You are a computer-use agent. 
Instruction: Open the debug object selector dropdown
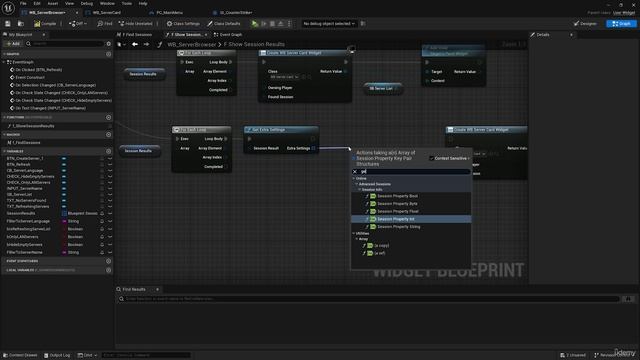click(329, 24)
